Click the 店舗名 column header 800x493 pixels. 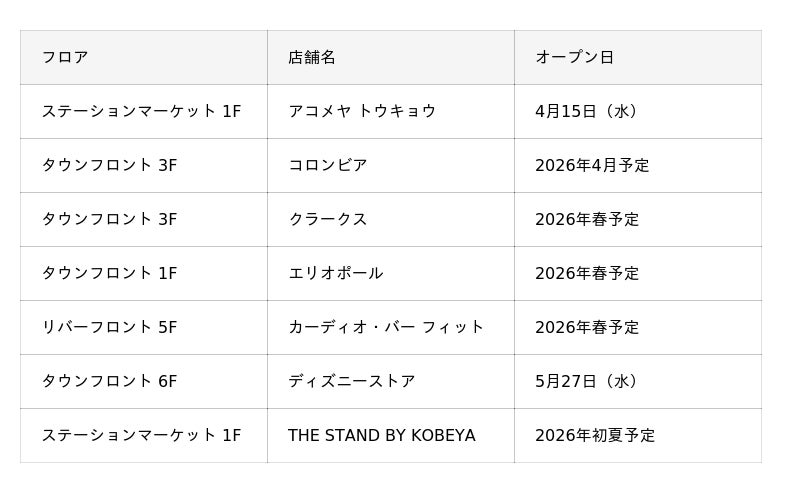click(312, 58)
